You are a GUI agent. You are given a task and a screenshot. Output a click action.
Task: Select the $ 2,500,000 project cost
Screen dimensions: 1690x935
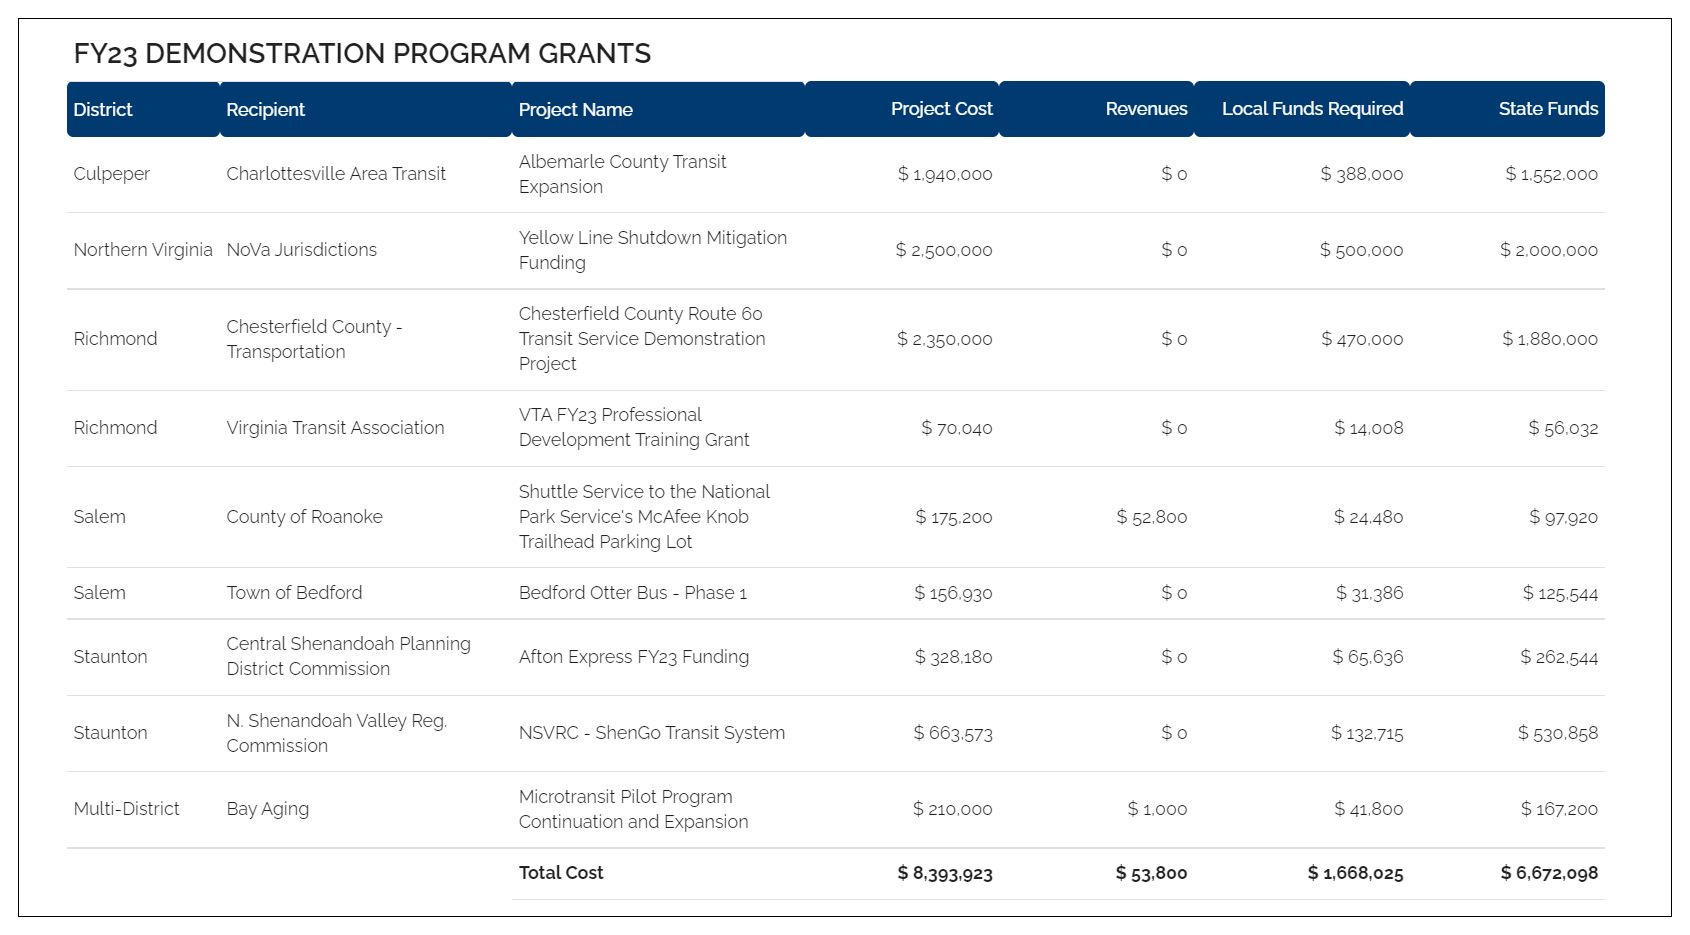tap(944, 250)
